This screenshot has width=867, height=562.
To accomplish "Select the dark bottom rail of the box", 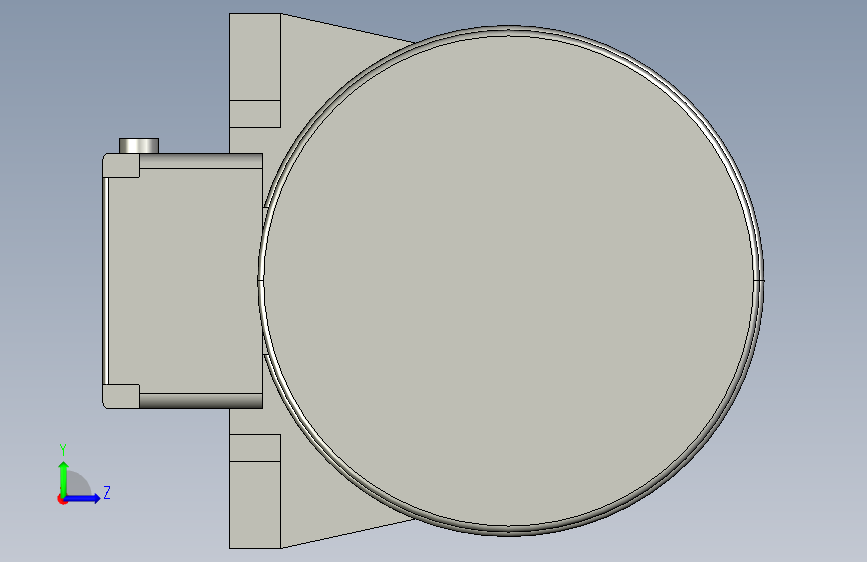I will 201,401.
